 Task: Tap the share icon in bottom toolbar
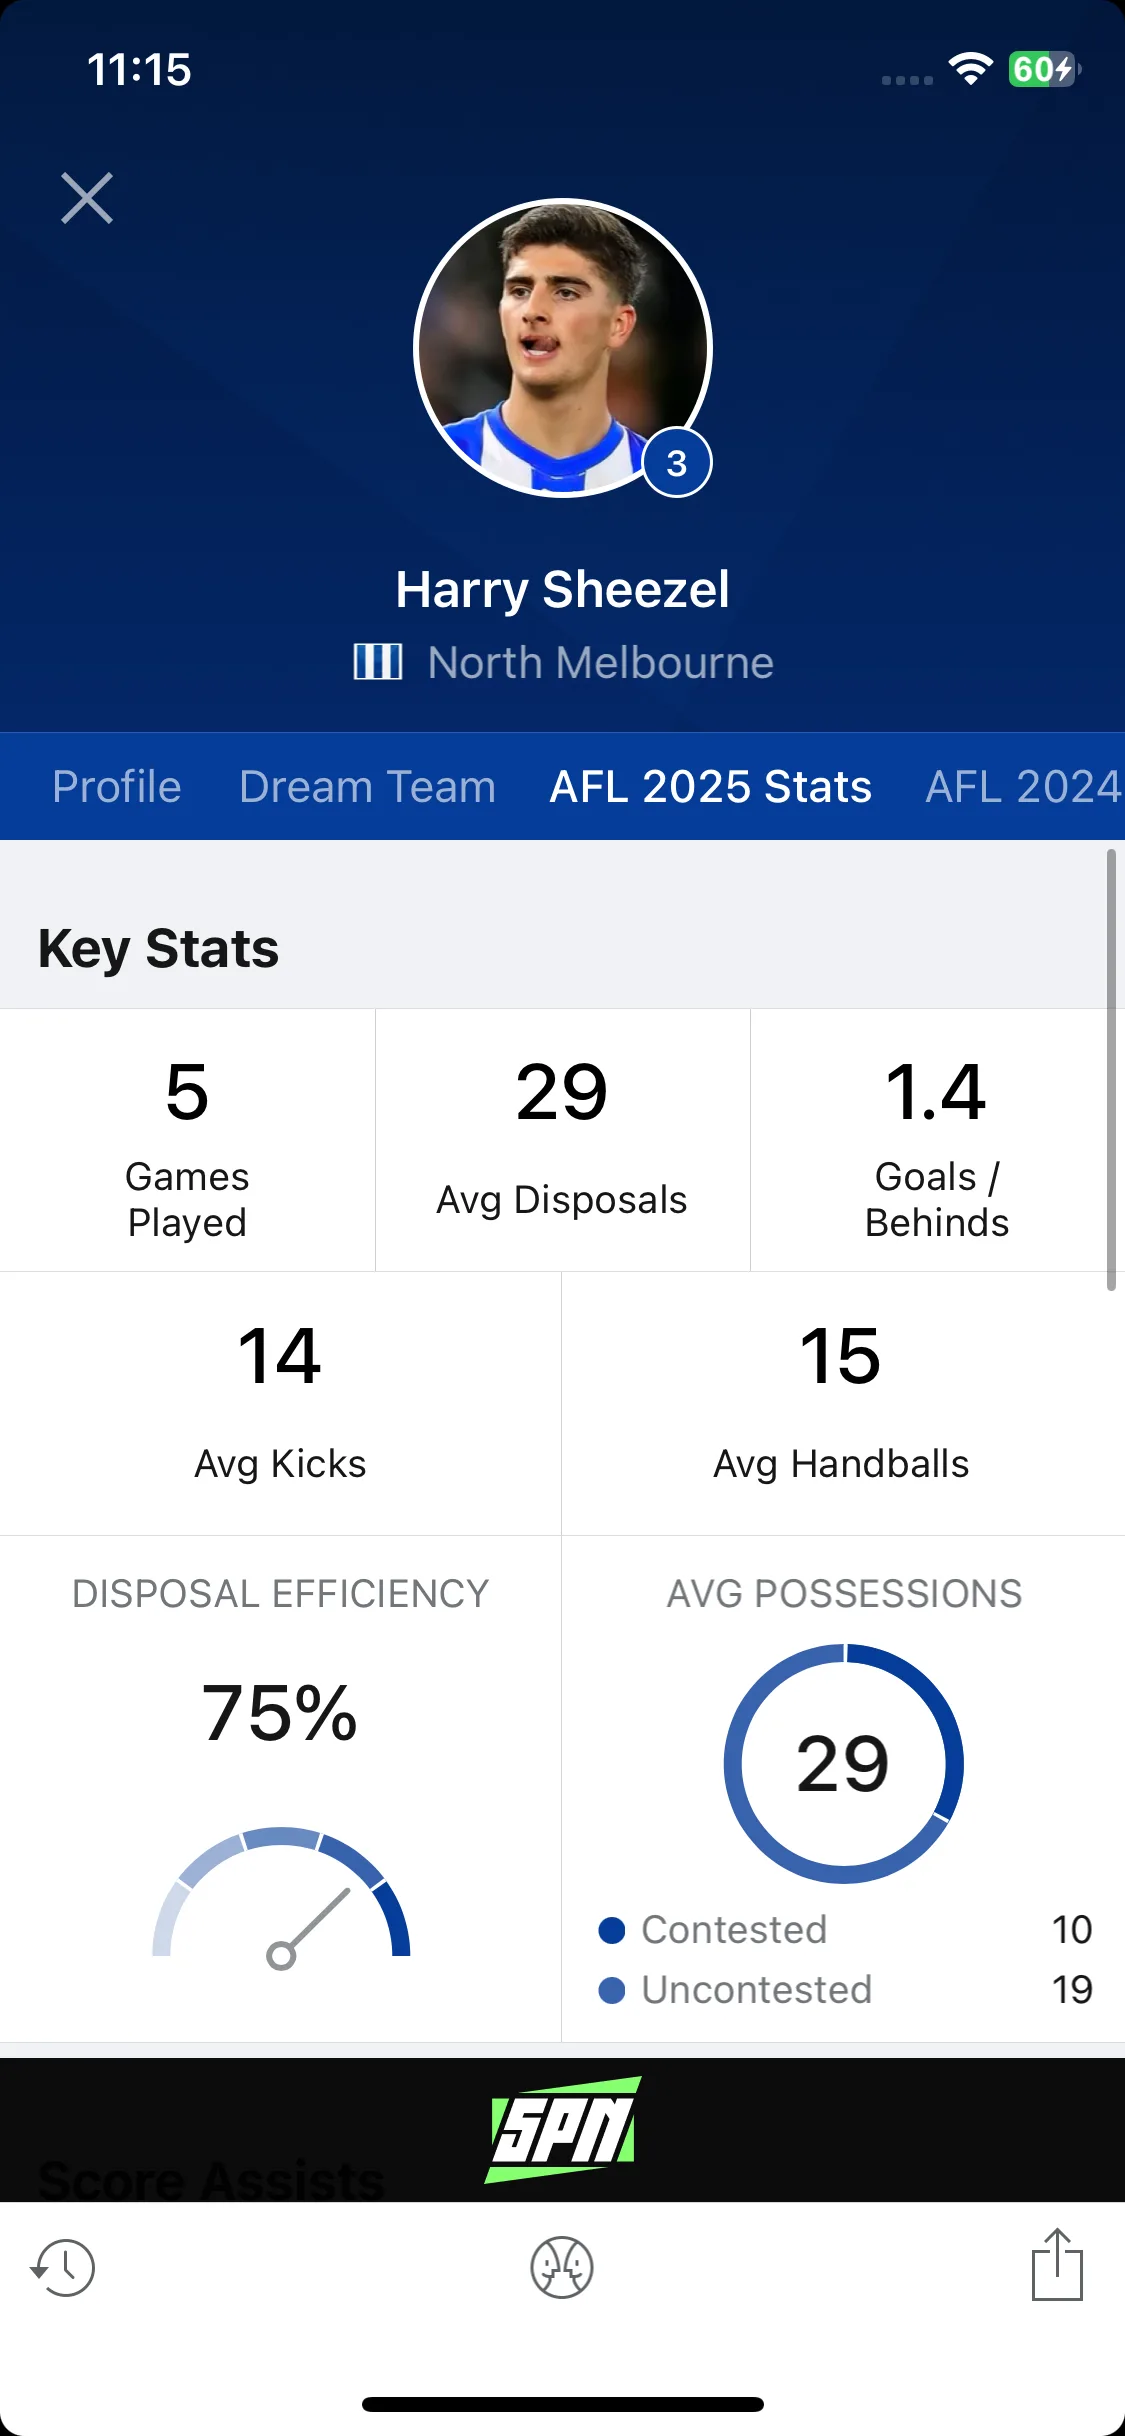pyautogui.click(x=1057, y=2264)
